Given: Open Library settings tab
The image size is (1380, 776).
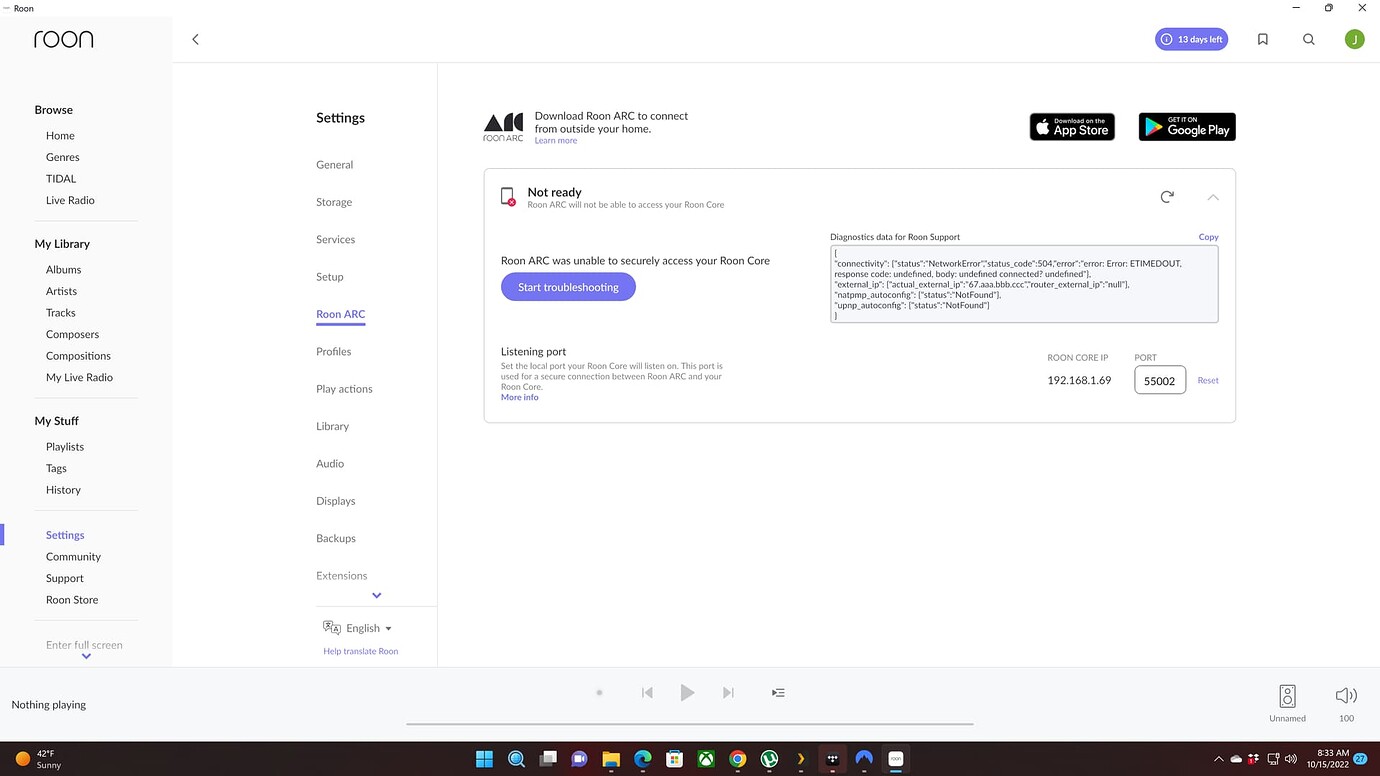Looking at the screenshot, I should coord(332,426).
